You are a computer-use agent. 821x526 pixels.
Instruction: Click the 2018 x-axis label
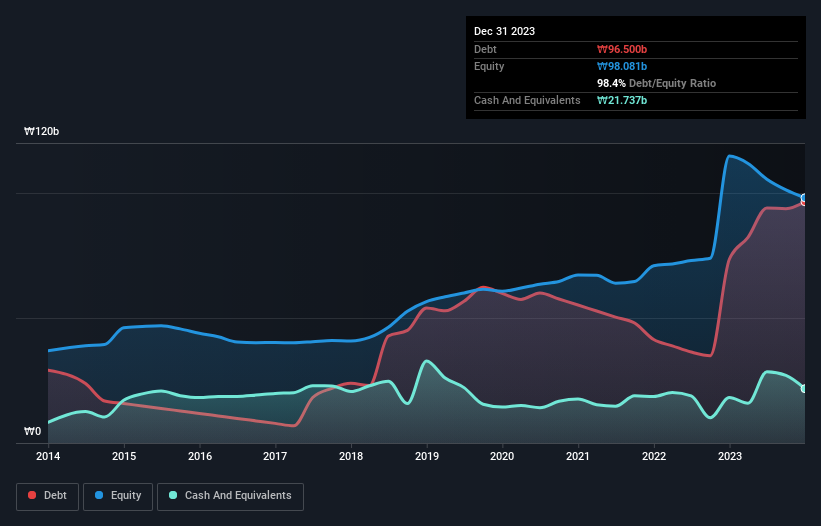point(351,456)
